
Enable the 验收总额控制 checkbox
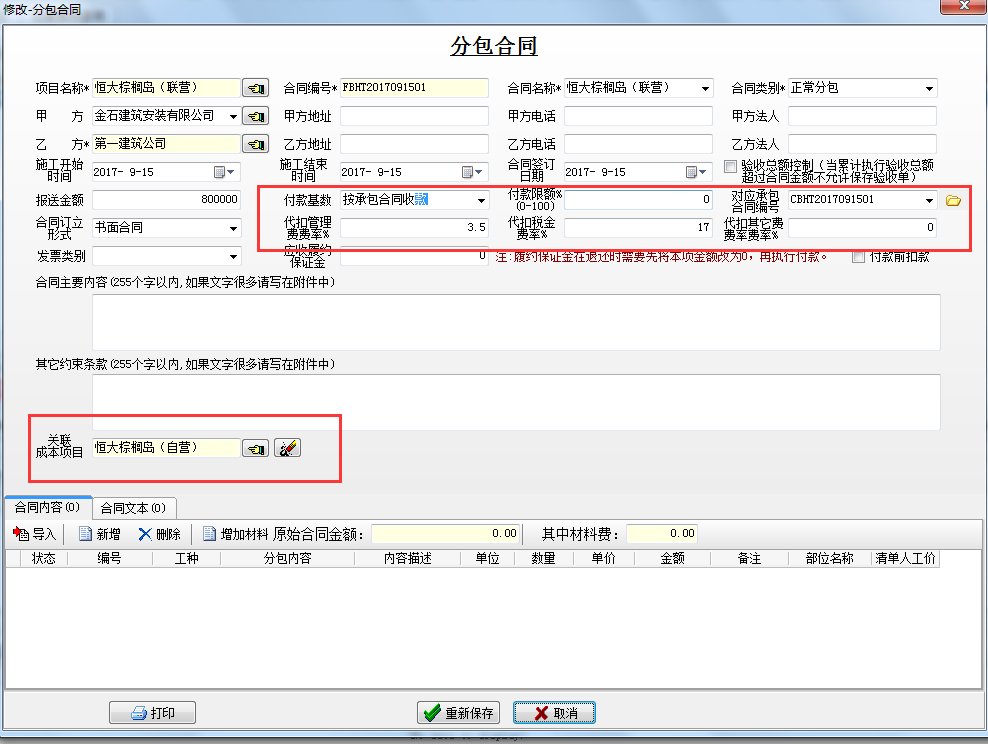point(730,166)
